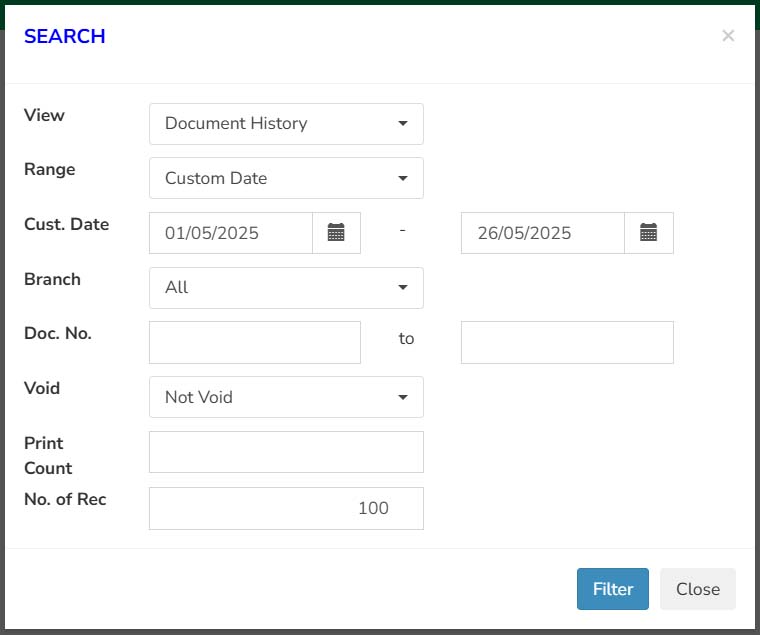This screenshot has width=760, height=635.
Task: Click the Close button
Action: (698, 589)
